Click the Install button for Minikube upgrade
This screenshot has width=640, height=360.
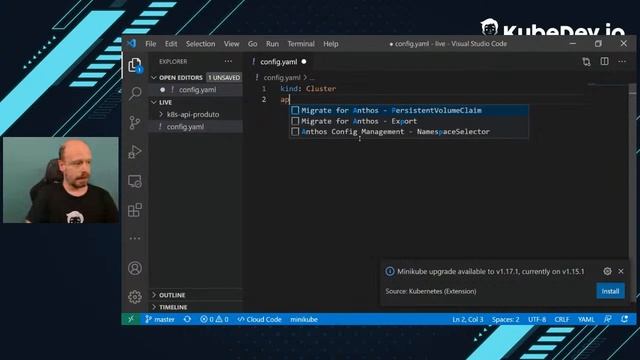point(610,291)
